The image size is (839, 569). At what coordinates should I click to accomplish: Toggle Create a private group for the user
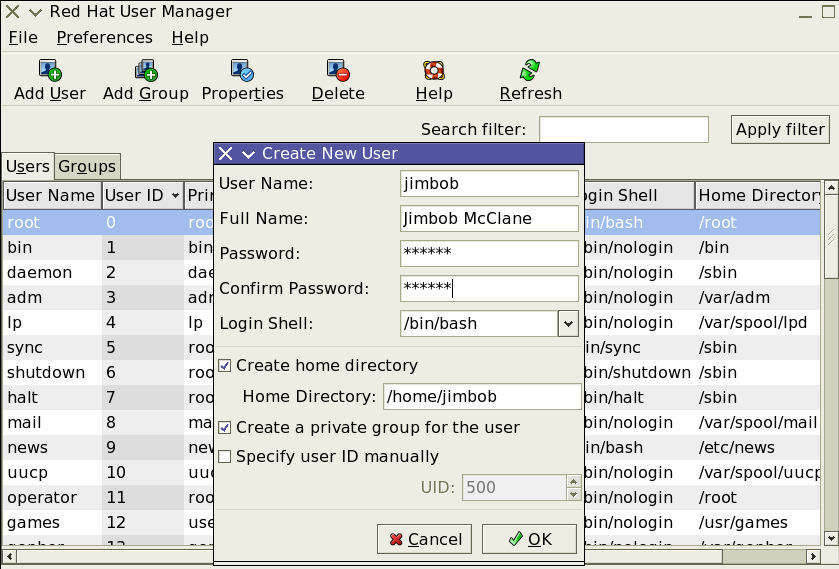[225, 428]
